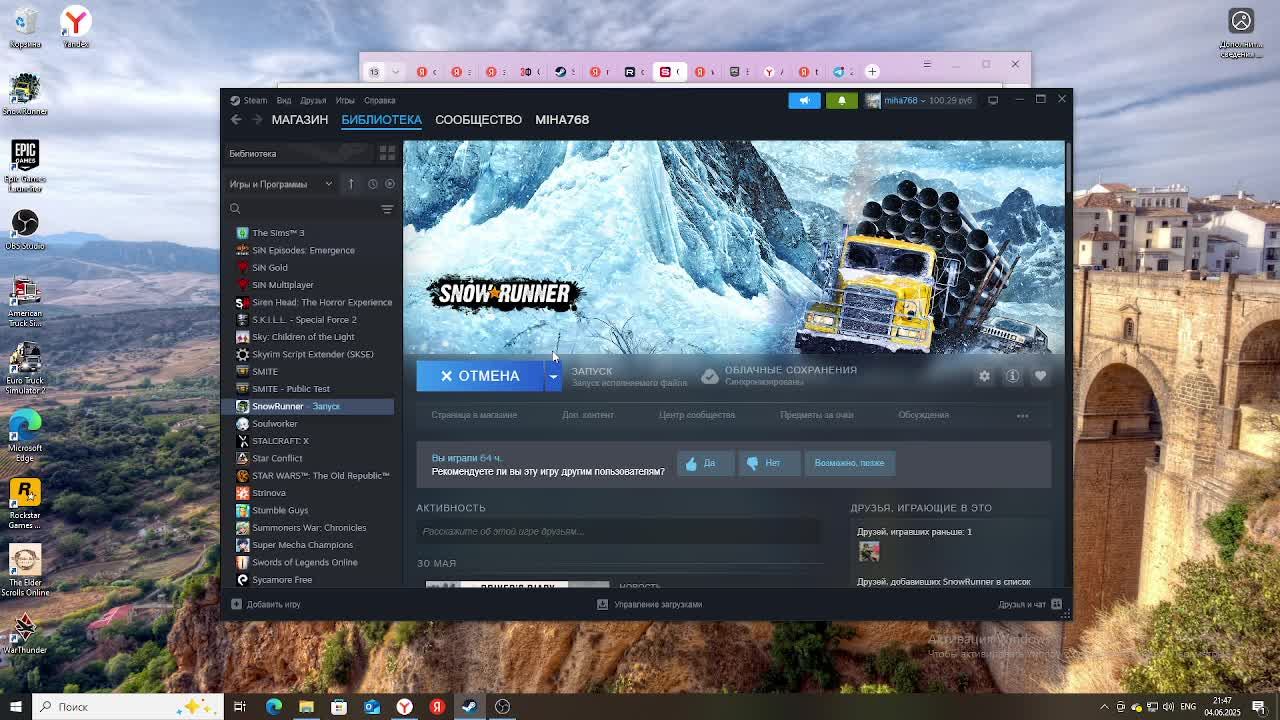Open the Windows Start menu
The width and height of the screenshot is (1280, 720).
15,707
